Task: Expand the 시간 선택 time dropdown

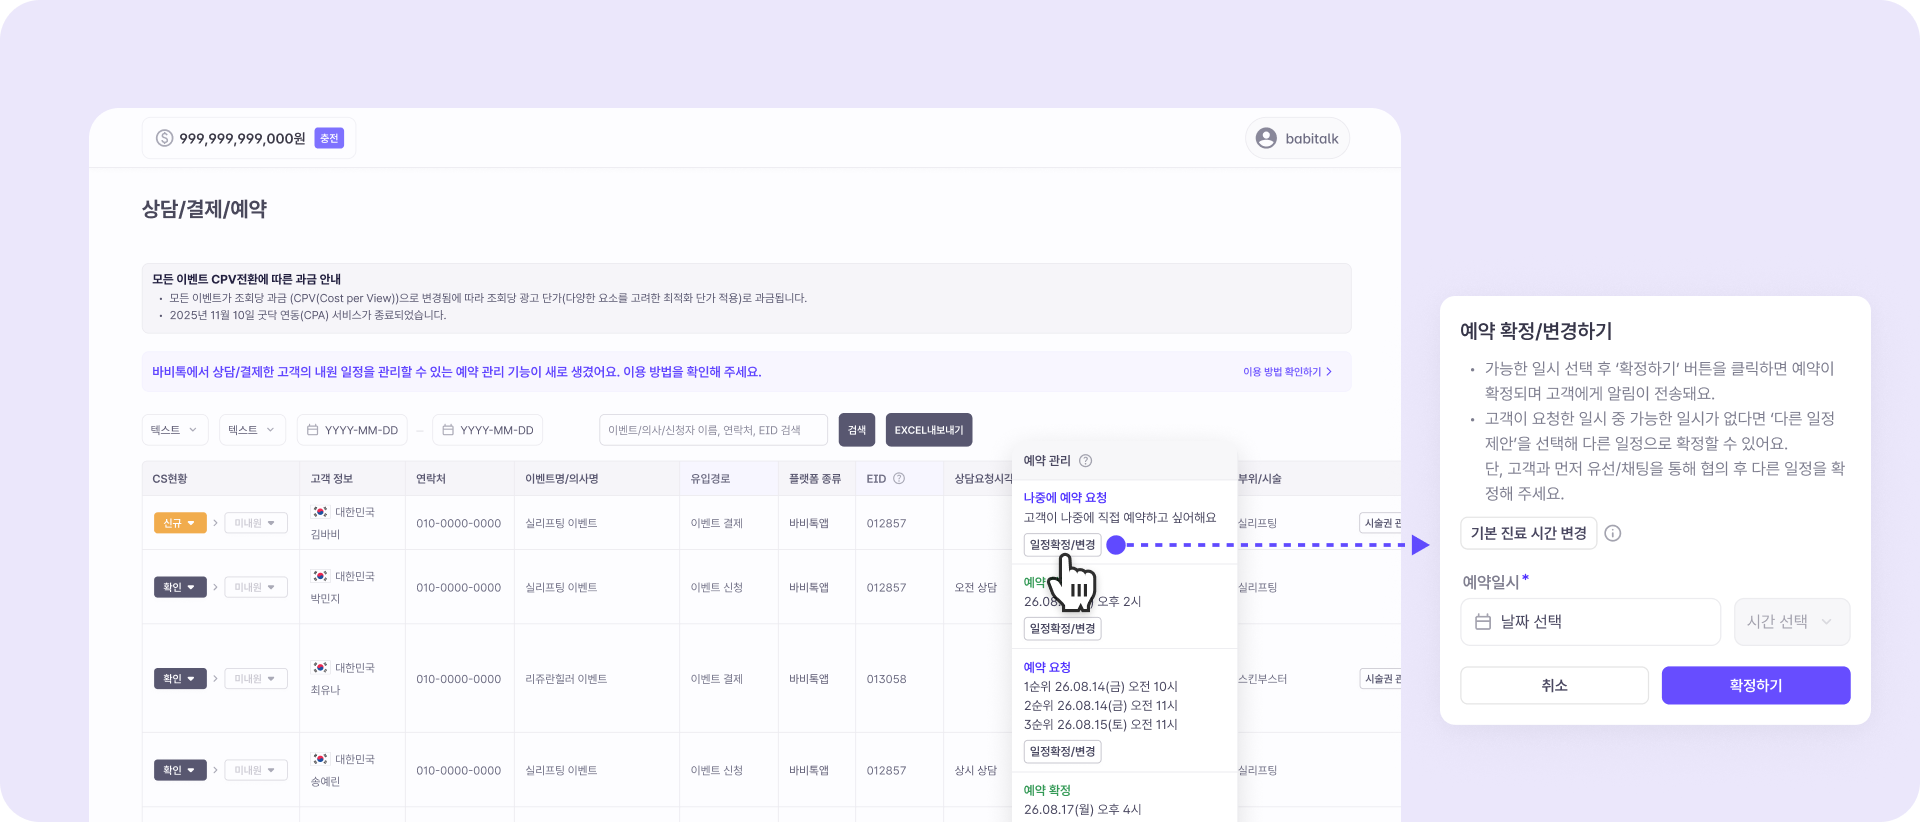Action: 1791,622
